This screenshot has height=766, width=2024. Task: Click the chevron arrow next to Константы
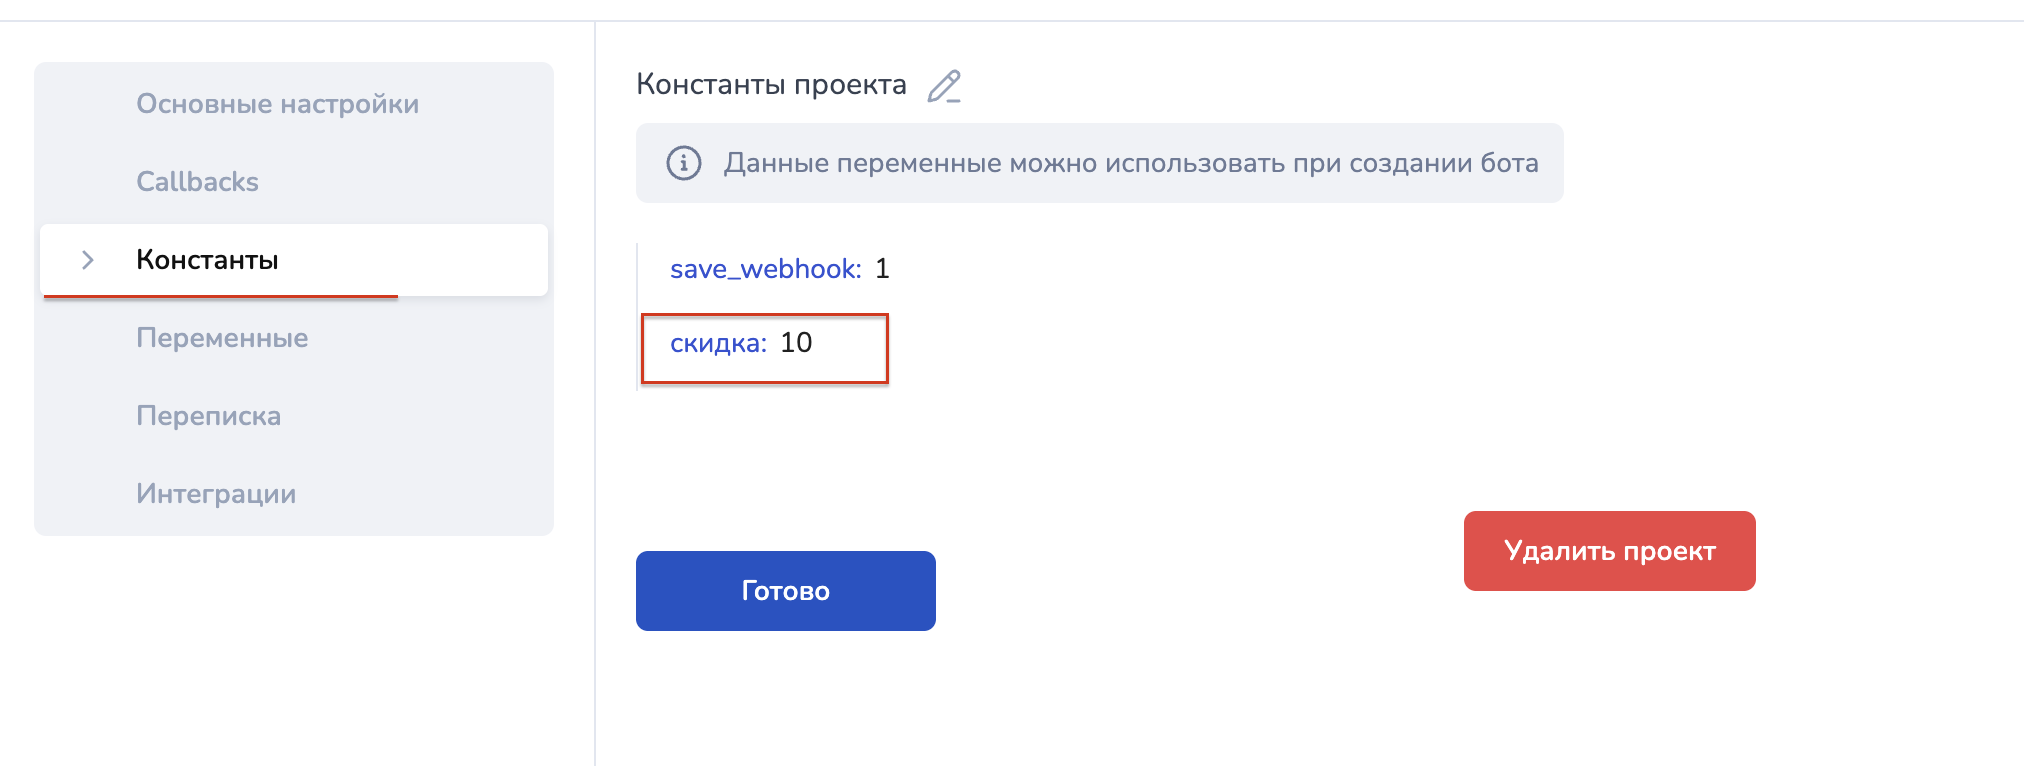(88, 260)
